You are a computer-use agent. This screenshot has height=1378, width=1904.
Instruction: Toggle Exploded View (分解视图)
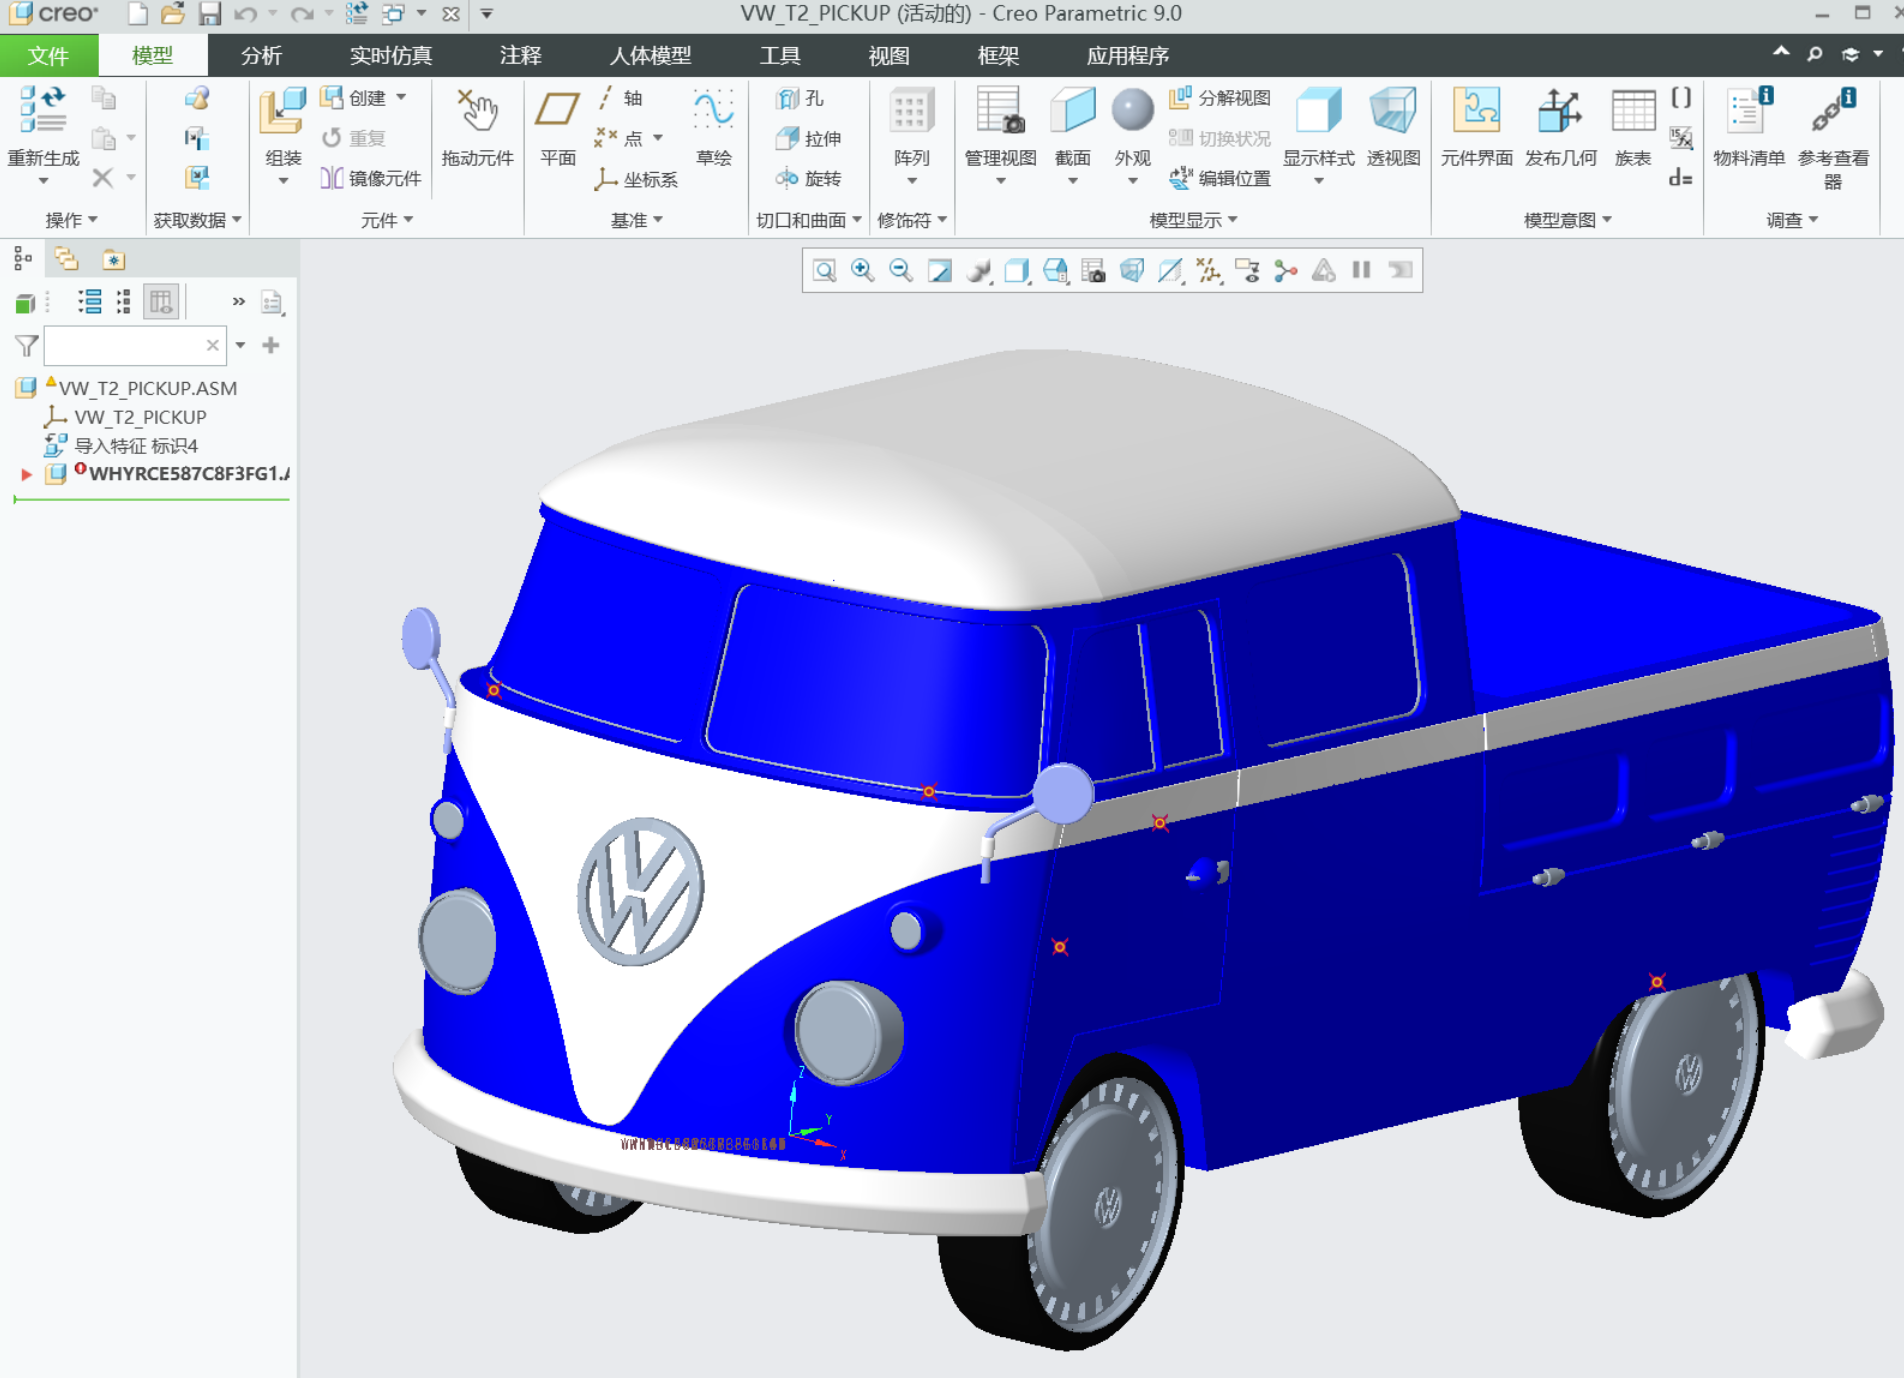[x=1220, y=98]
